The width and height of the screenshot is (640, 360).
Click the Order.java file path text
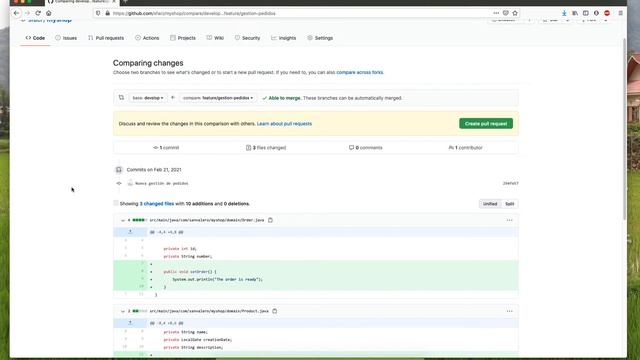(x=207, y=220)
